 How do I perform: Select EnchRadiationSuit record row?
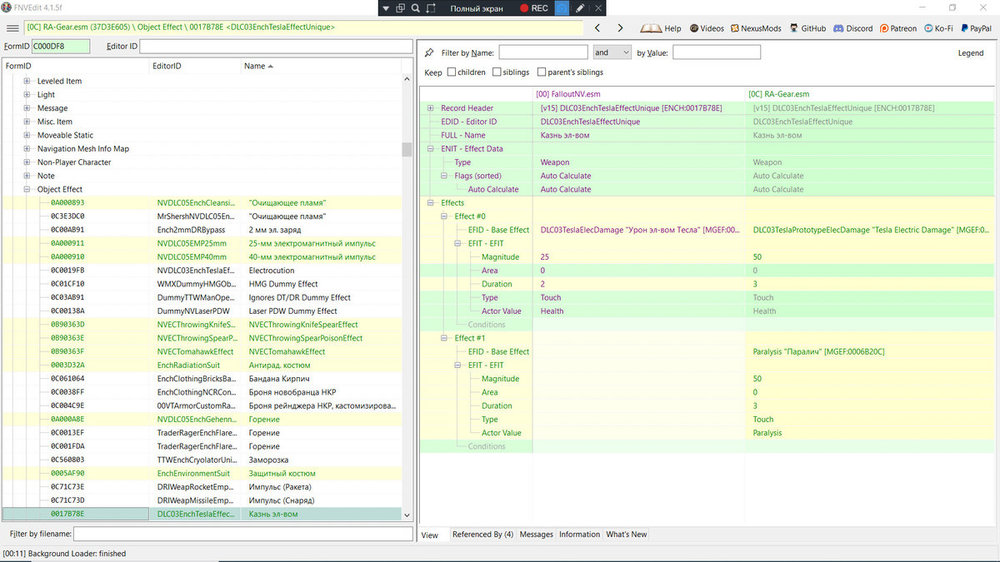(x=202, y=365)
